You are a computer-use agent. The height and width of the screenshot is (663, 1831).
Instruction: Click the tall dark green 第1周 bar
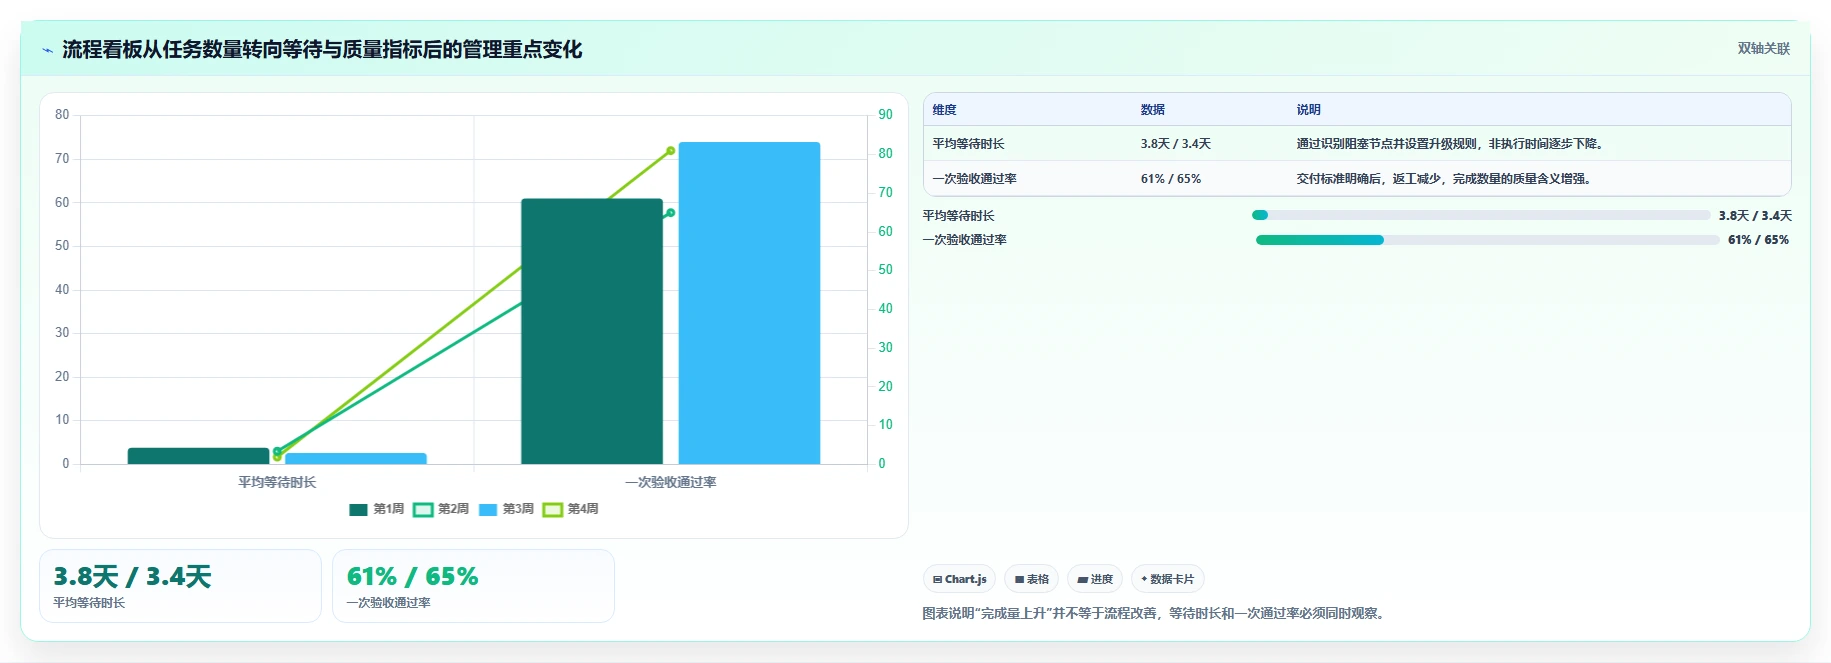coord(592,331)
